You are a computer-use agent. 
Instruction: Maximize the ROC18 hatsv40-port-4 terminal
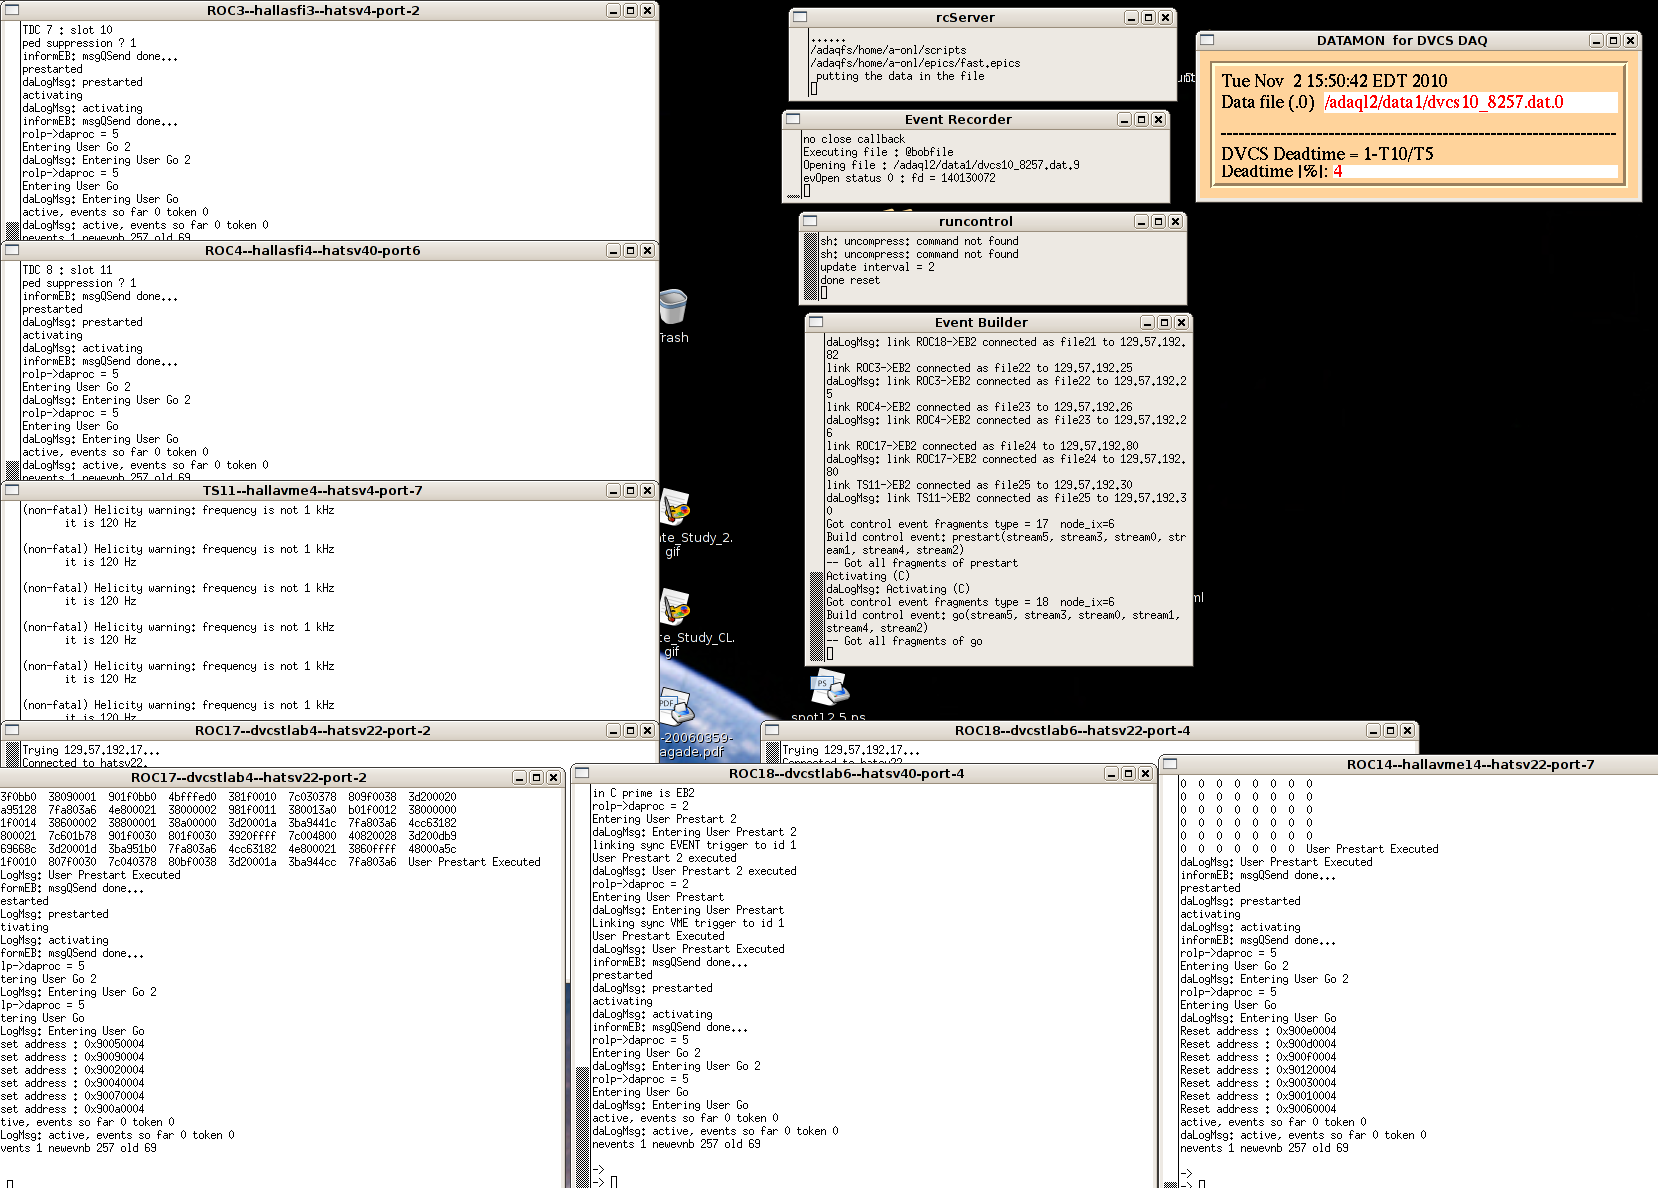(x=1128, y=773)
